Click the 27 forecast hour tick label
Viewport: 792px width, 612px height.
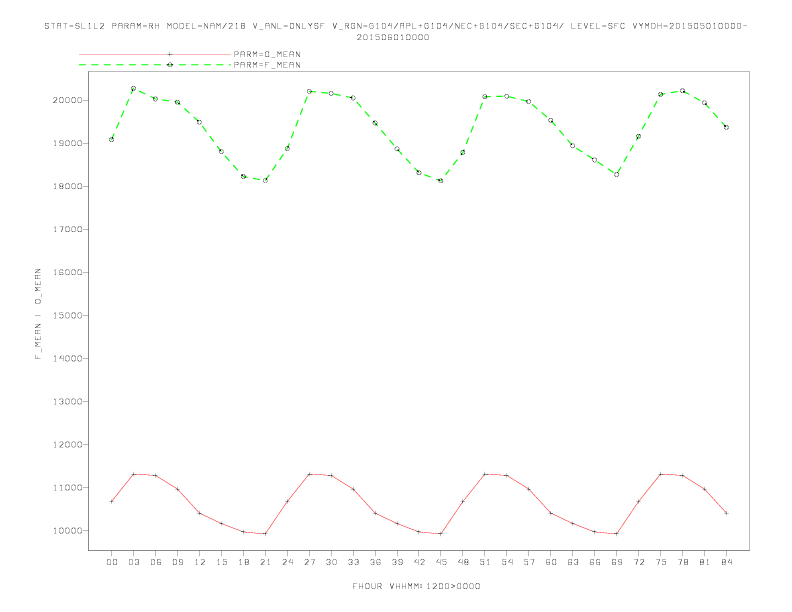tap(309, 562)
